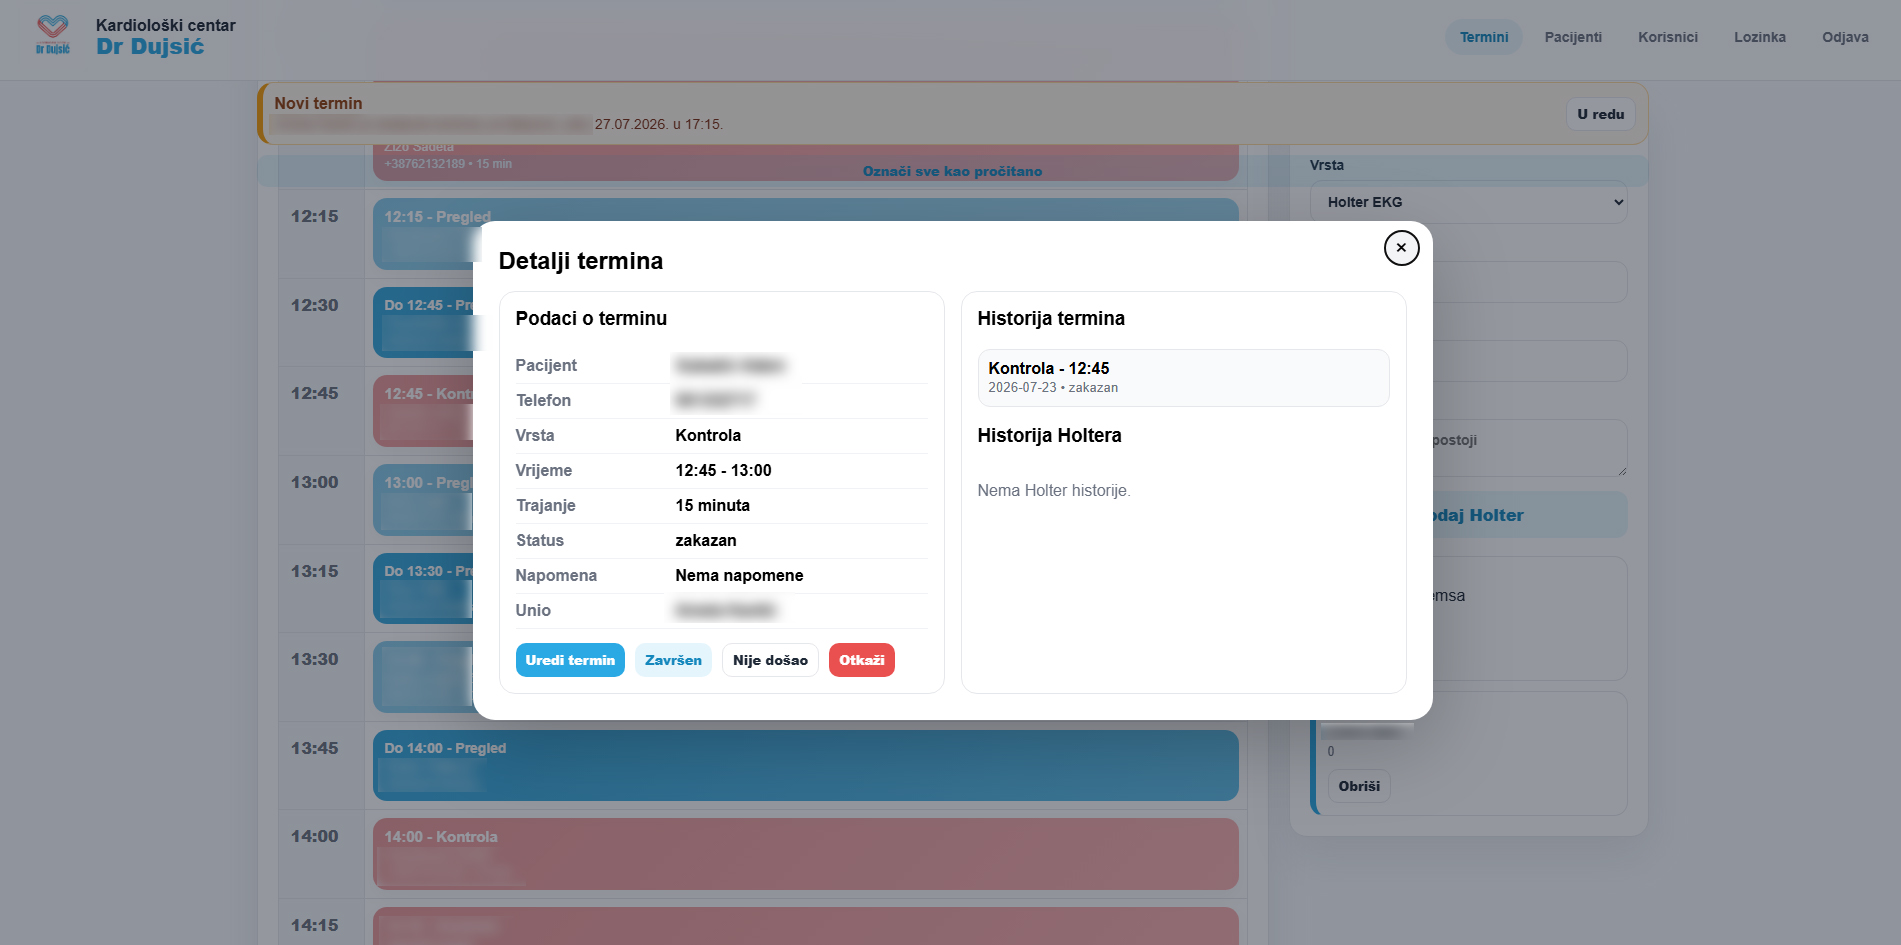Select the Kontrola - 12:45 history entry
The width and height of the screenshot is (1901, 945).
coord(1183,377)
